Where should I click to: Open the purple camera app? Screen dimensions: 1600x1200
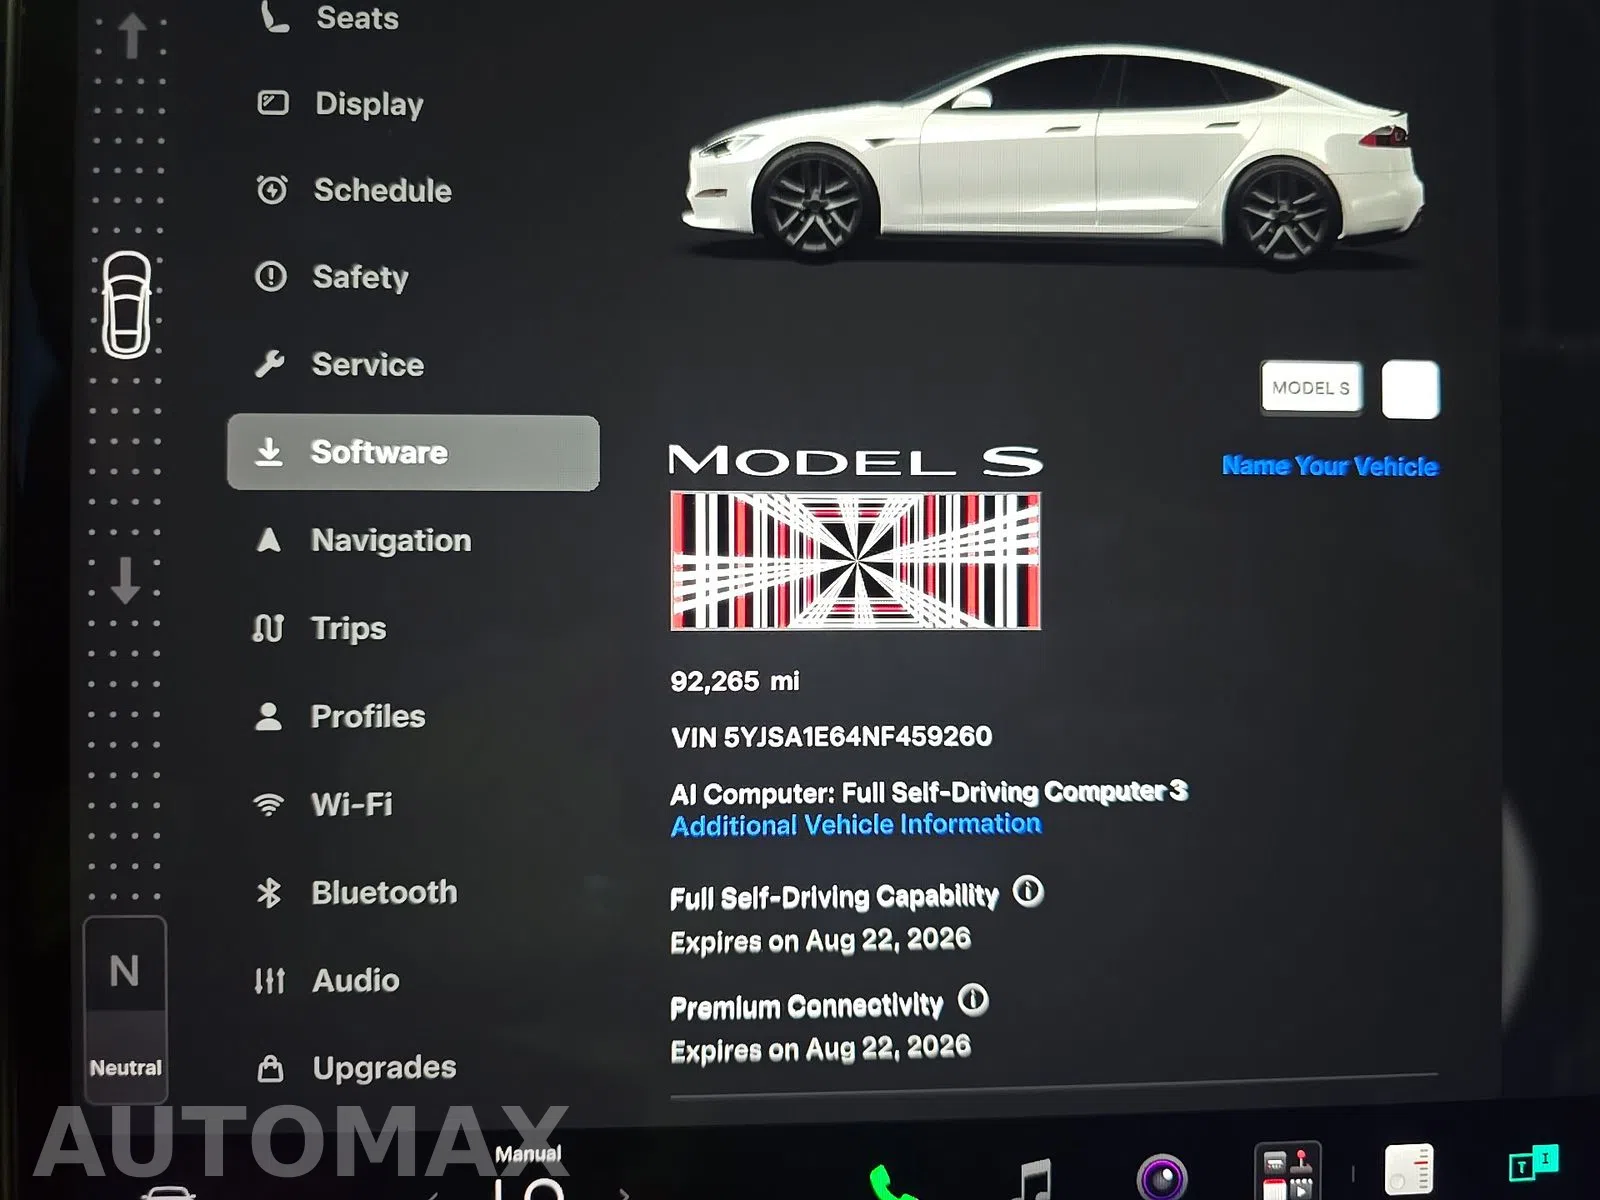[1162, 1177]
